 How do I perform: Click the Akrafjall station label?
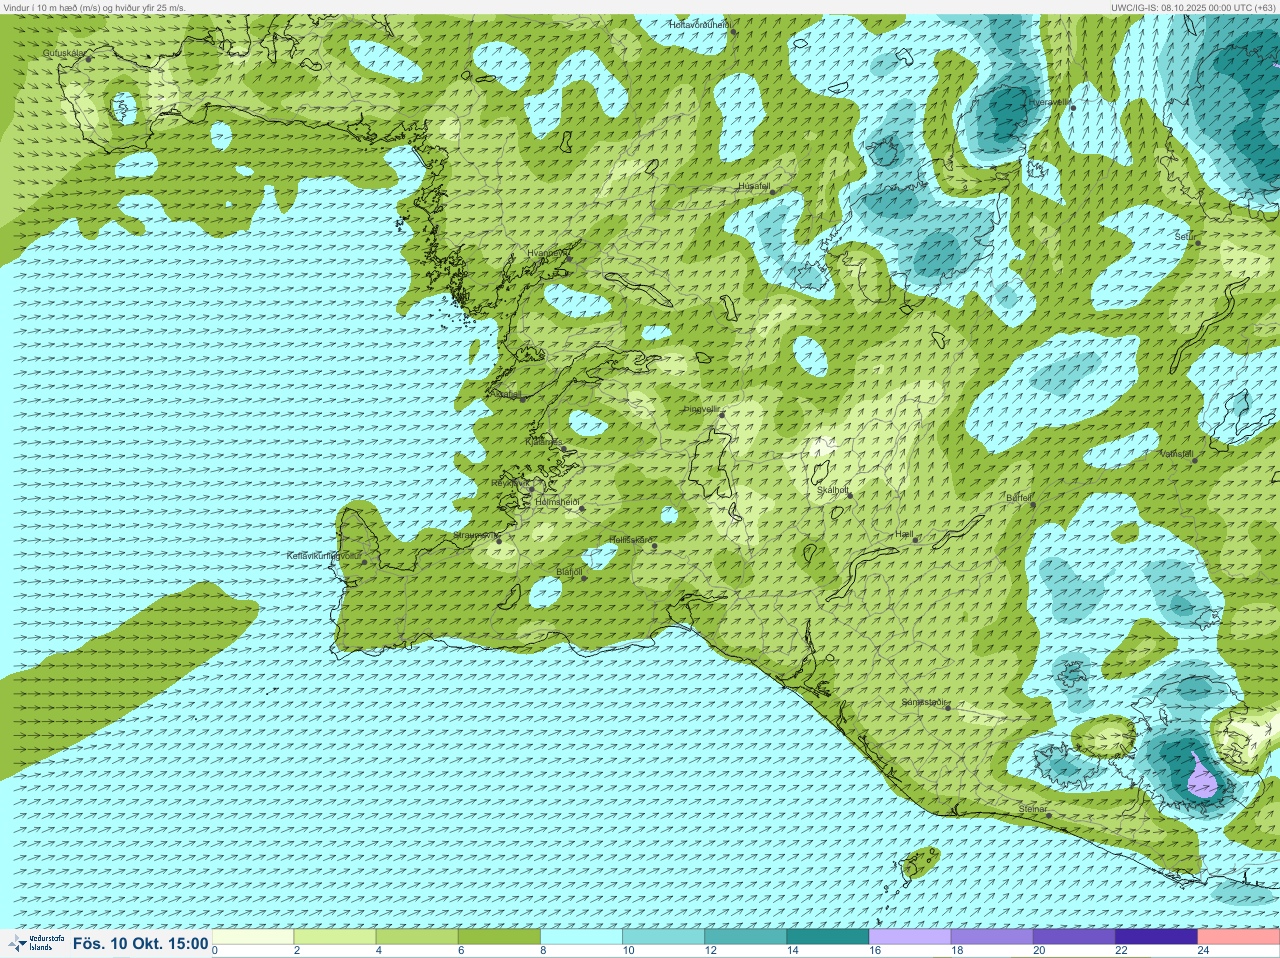pos(506,394)
